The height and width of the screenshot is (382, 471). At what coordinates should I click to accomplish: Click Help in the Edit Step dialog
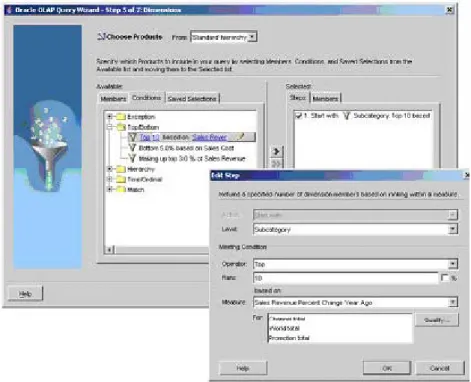tap(243, 368)
